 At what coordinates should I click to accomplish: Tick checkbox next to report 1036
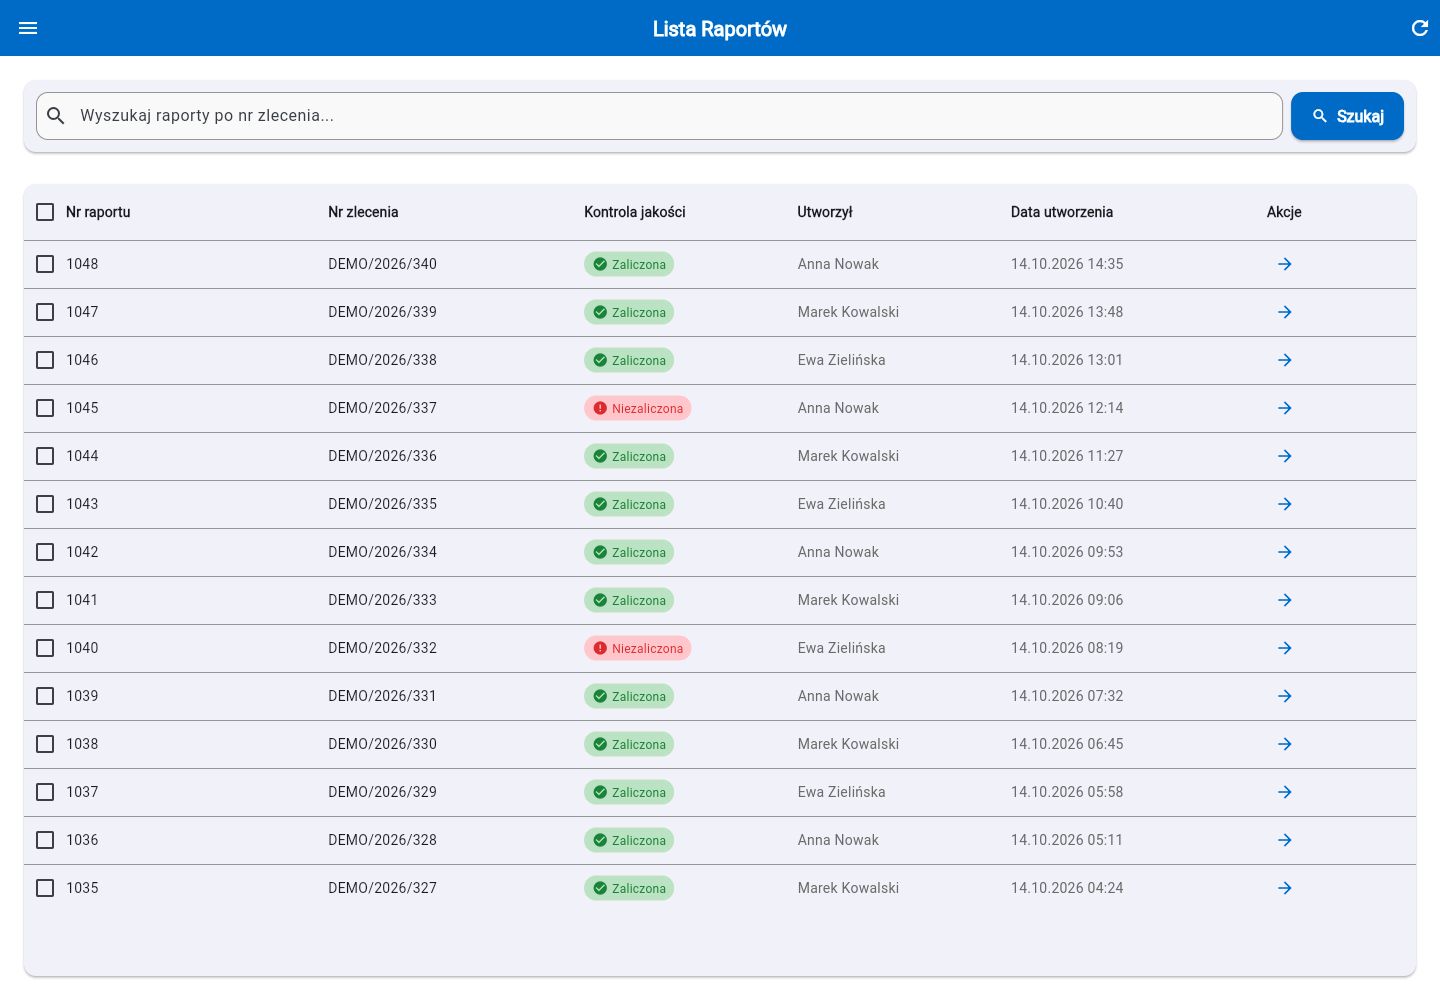pyautogui.click(x=45, y=840)
